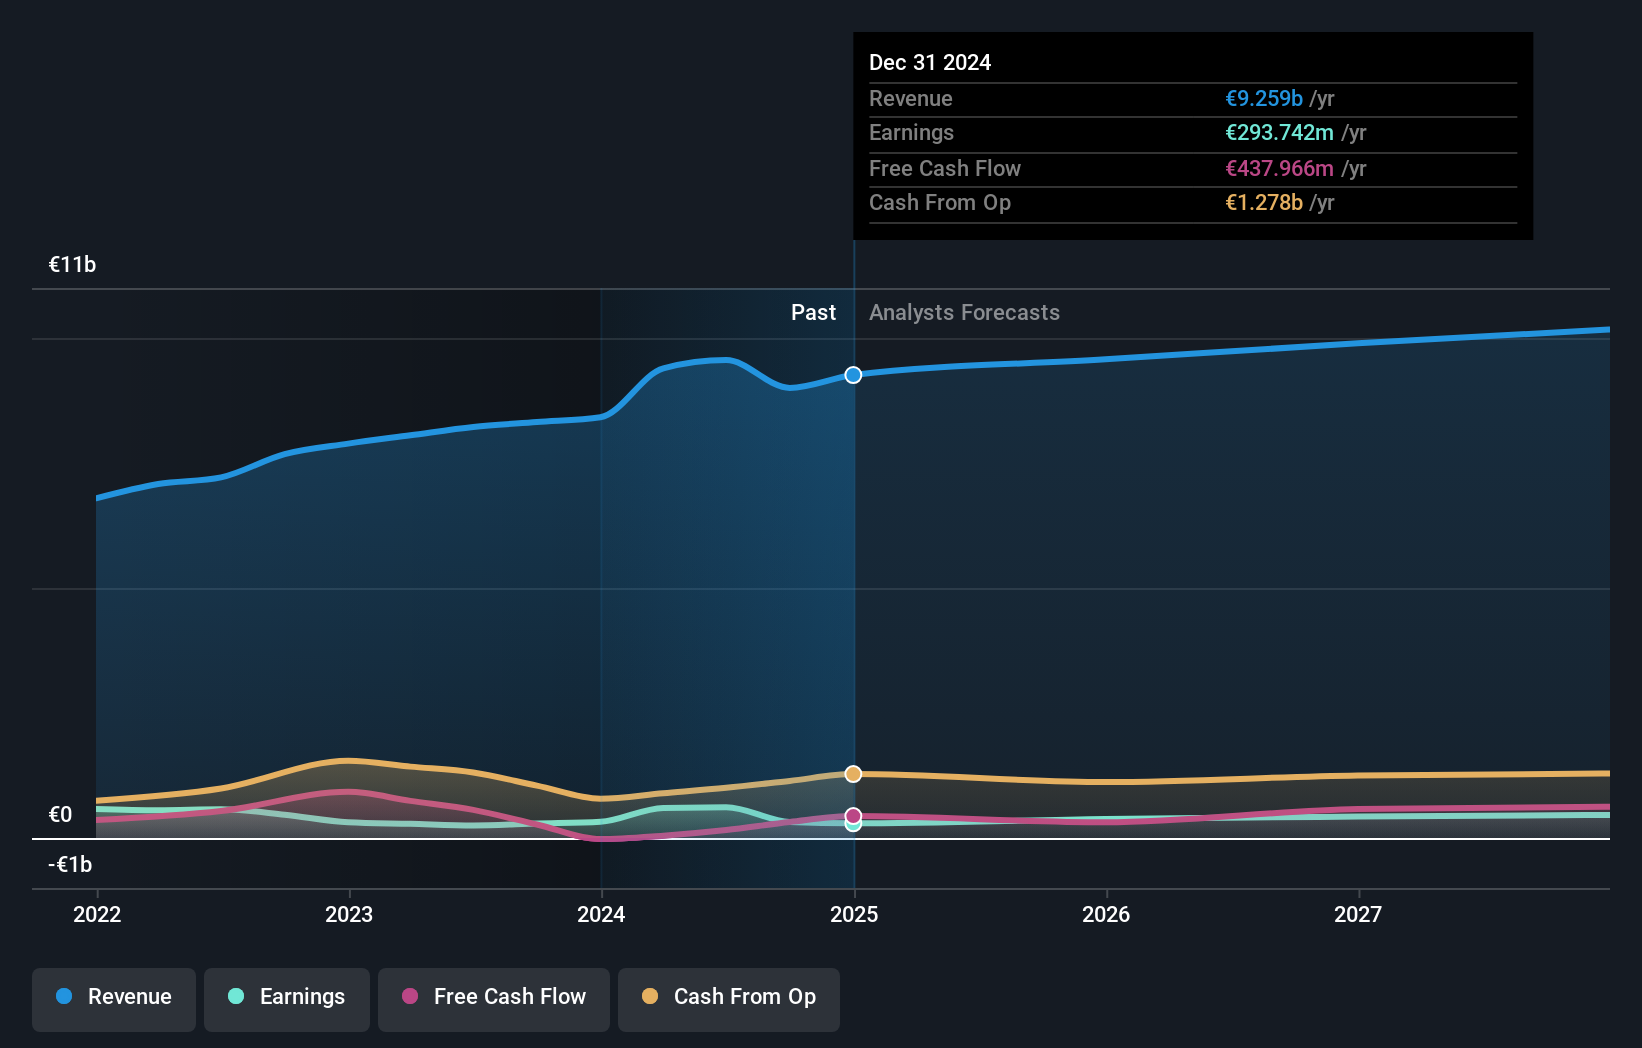The height and width of the screenshot is (1048, 1642).
Task: Click the blue Revenue dot in the legend
Action: pos(63,997)
